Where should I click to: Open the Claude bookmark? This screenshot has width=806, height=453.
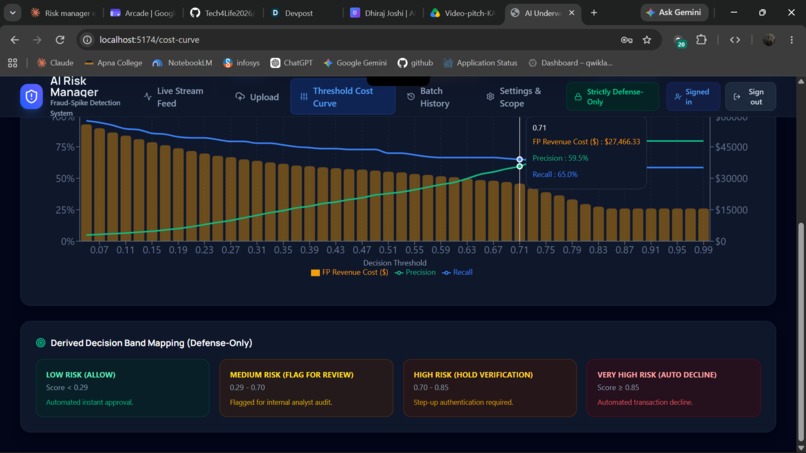click(55, 63)
